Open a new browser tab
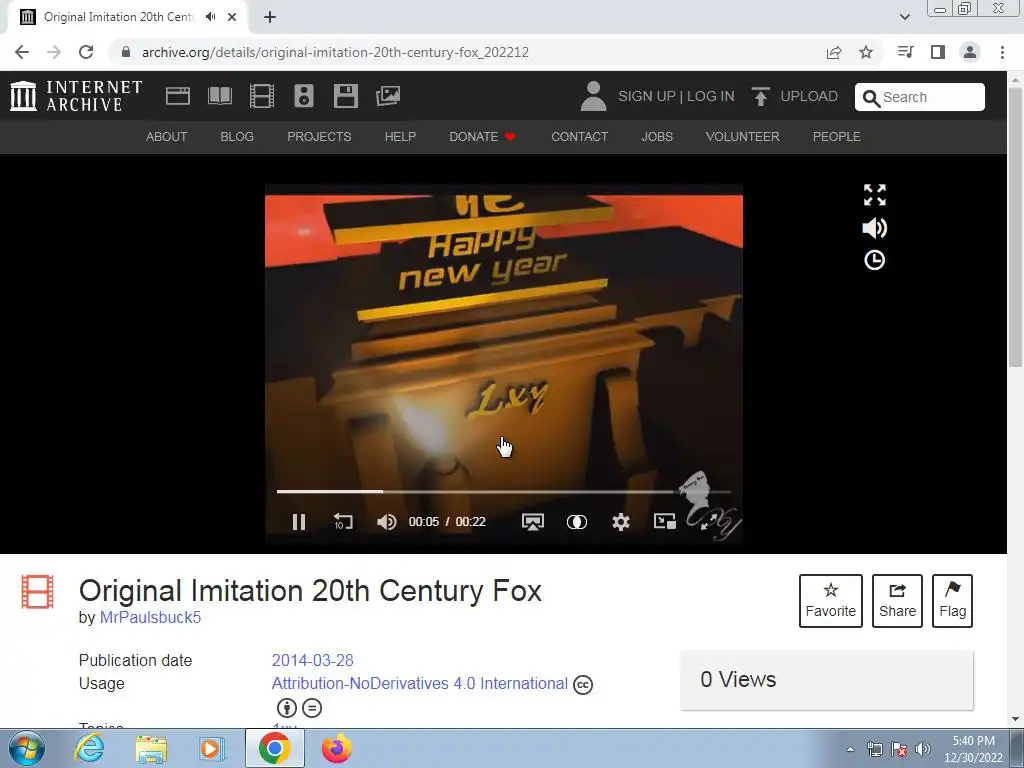 [x=270, y=17]
